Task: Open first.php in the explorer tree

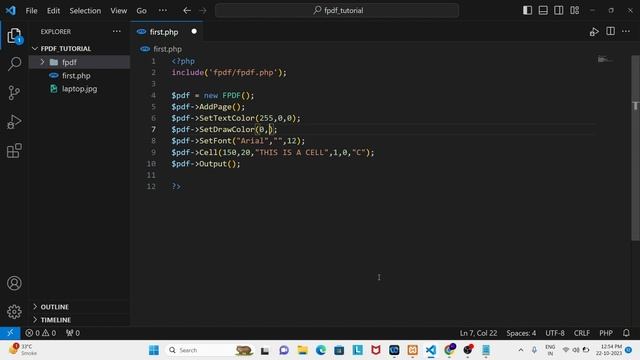Action: [x=76, y=76]
